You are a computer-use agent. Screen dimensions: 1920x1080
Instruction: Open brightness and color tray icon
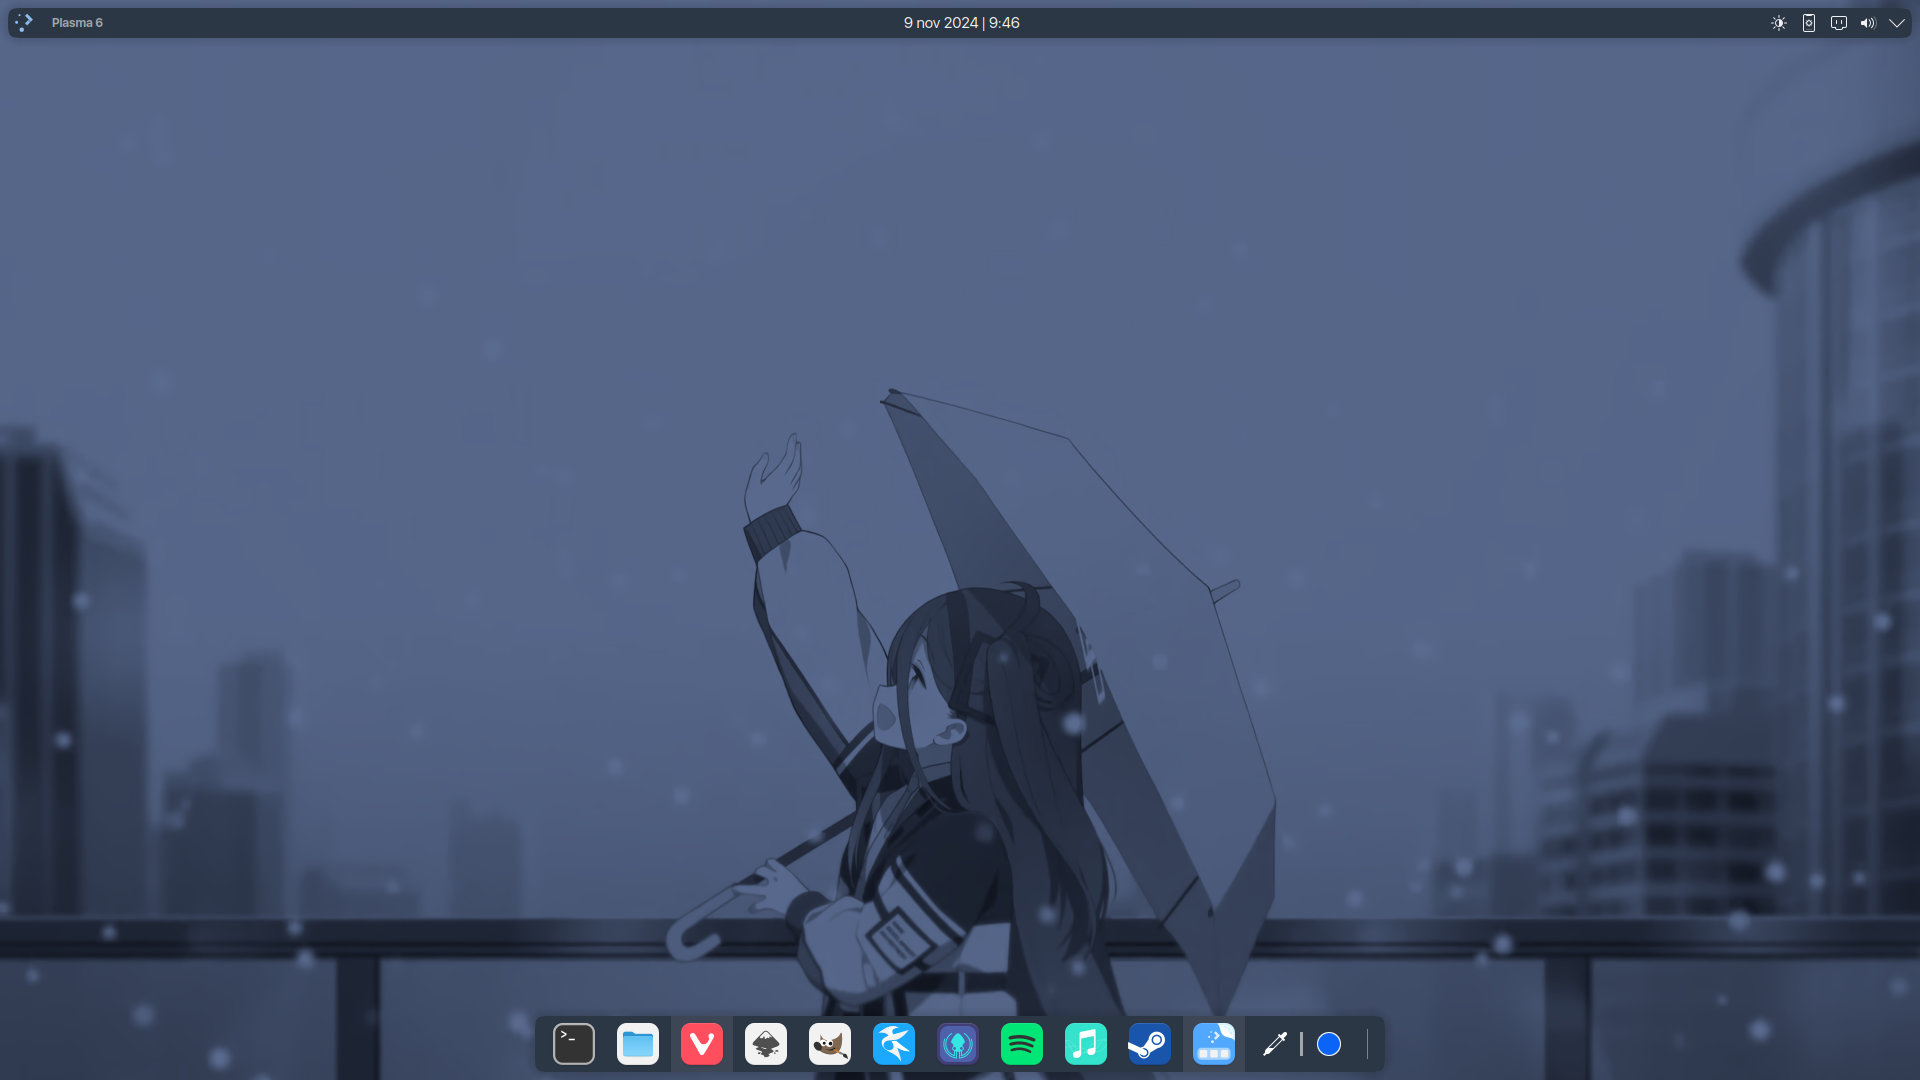tap(1779, 23)
